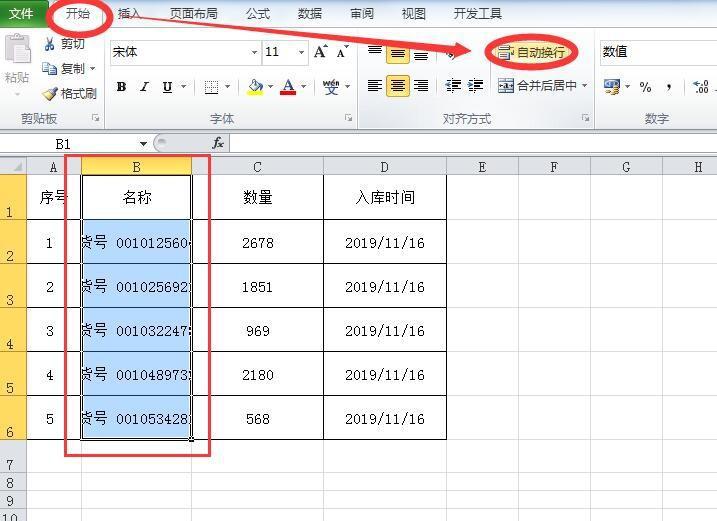
Task: Toggle middle vertical alignment
Action: tap(398, 54)
